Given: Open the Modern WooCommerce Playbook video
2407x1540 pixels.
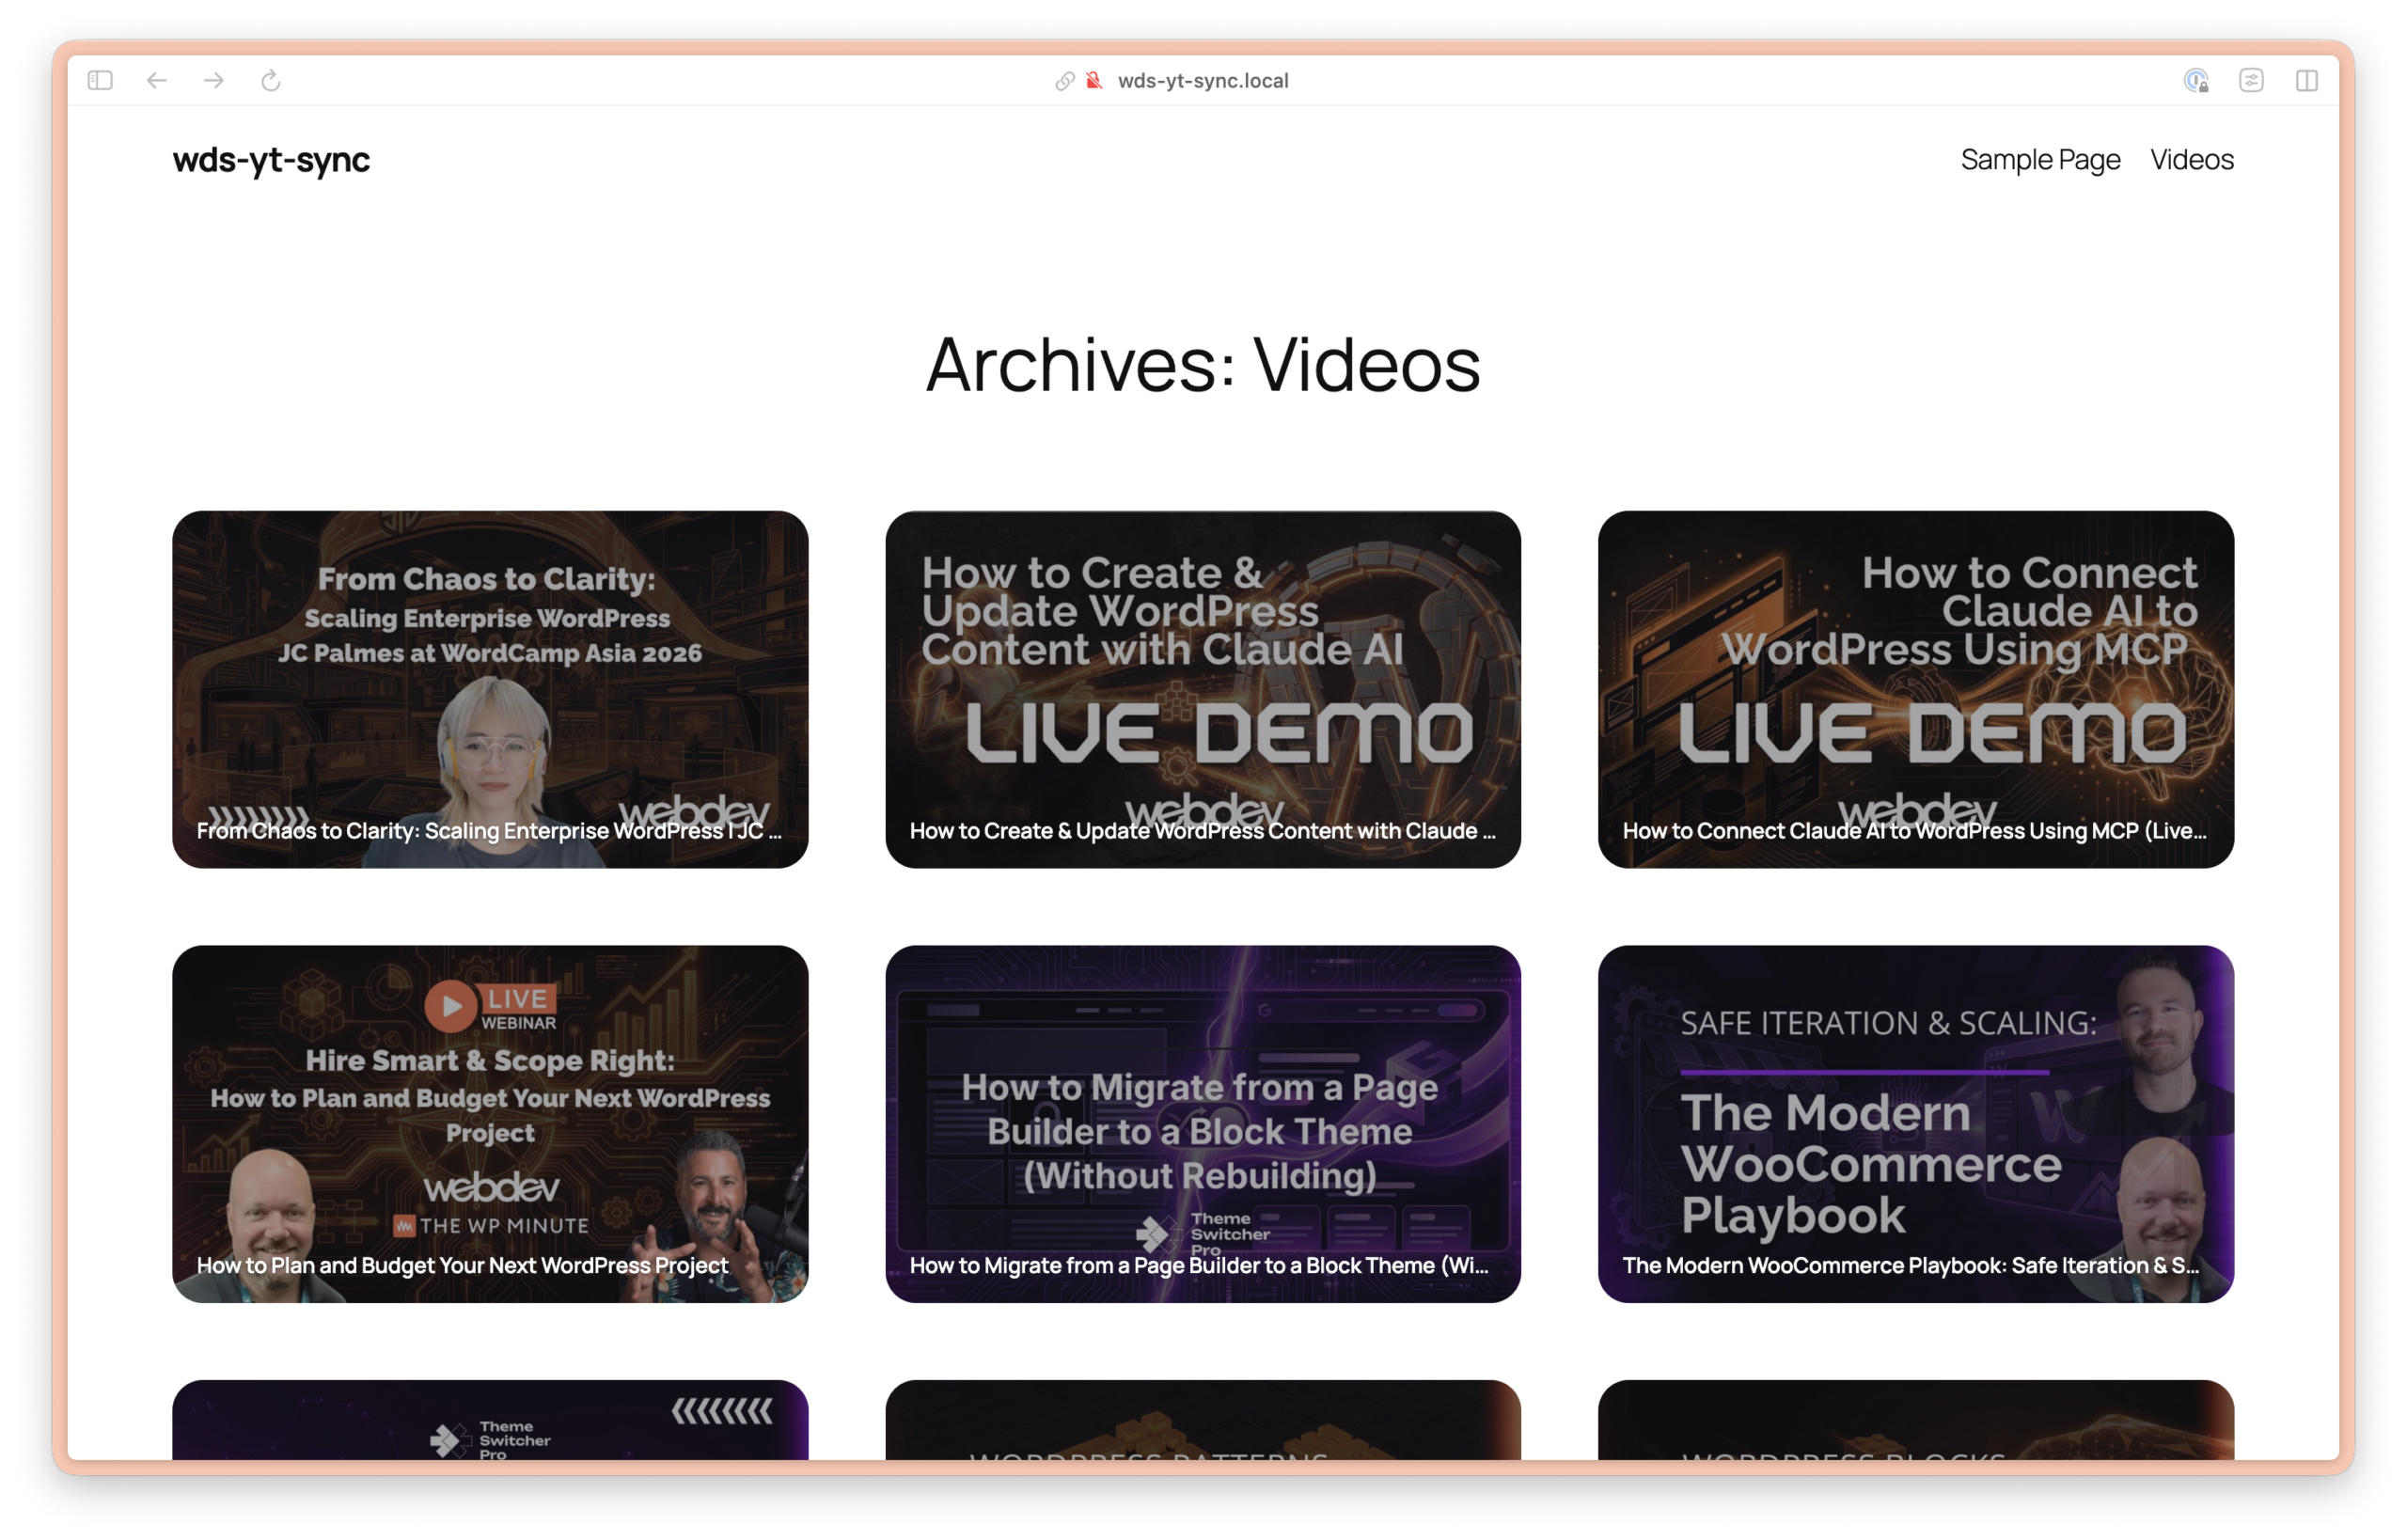Looking at the screenshot, I should (x=1915, y=1123).
